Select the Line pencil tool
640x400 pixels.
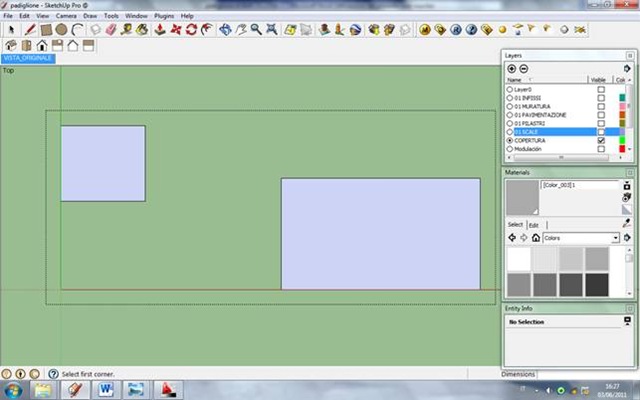click(29, 30)
